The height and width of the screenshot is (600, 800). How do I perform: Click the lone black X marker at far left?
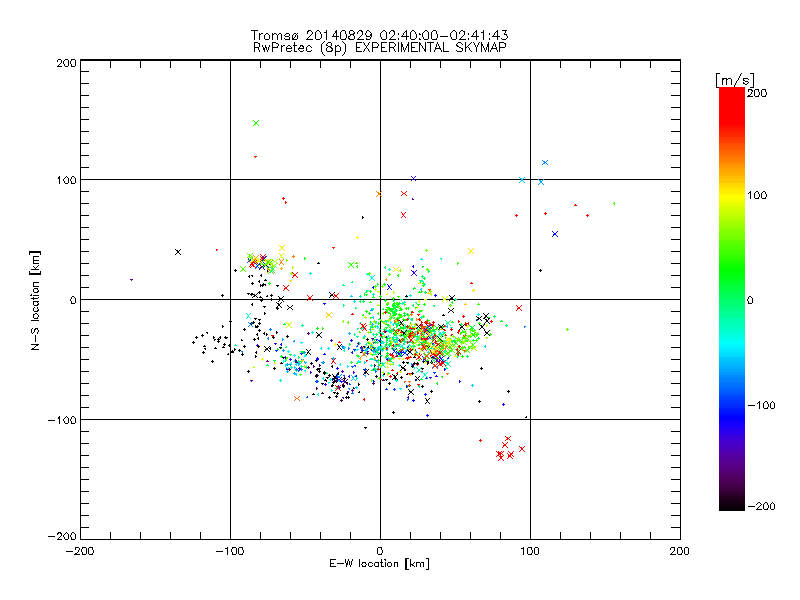pyautogui.click(x=178, y=252)
